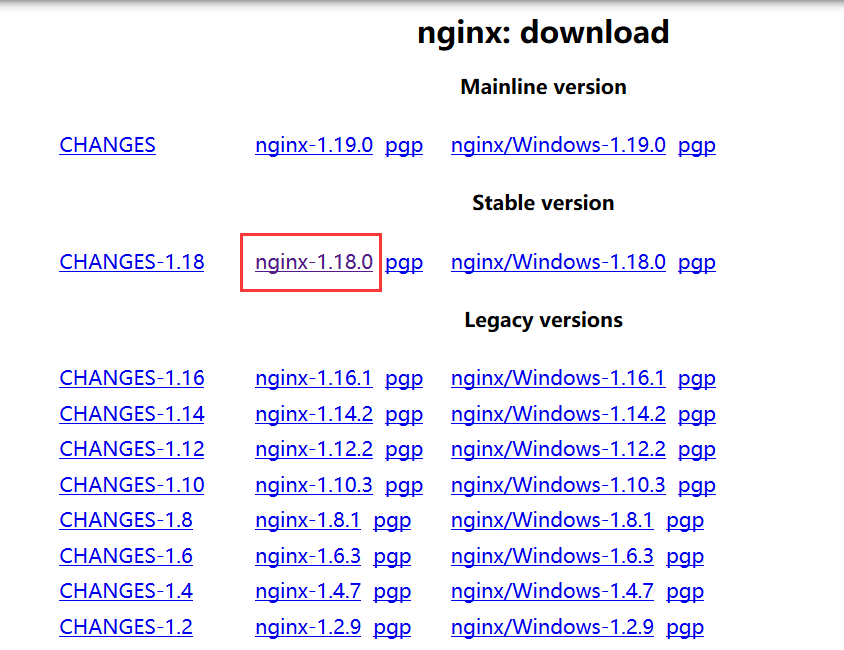This screenshot has height=650, width=844.
Task: Download nginx/Windows-1.6.3
Action: point(552,556)
